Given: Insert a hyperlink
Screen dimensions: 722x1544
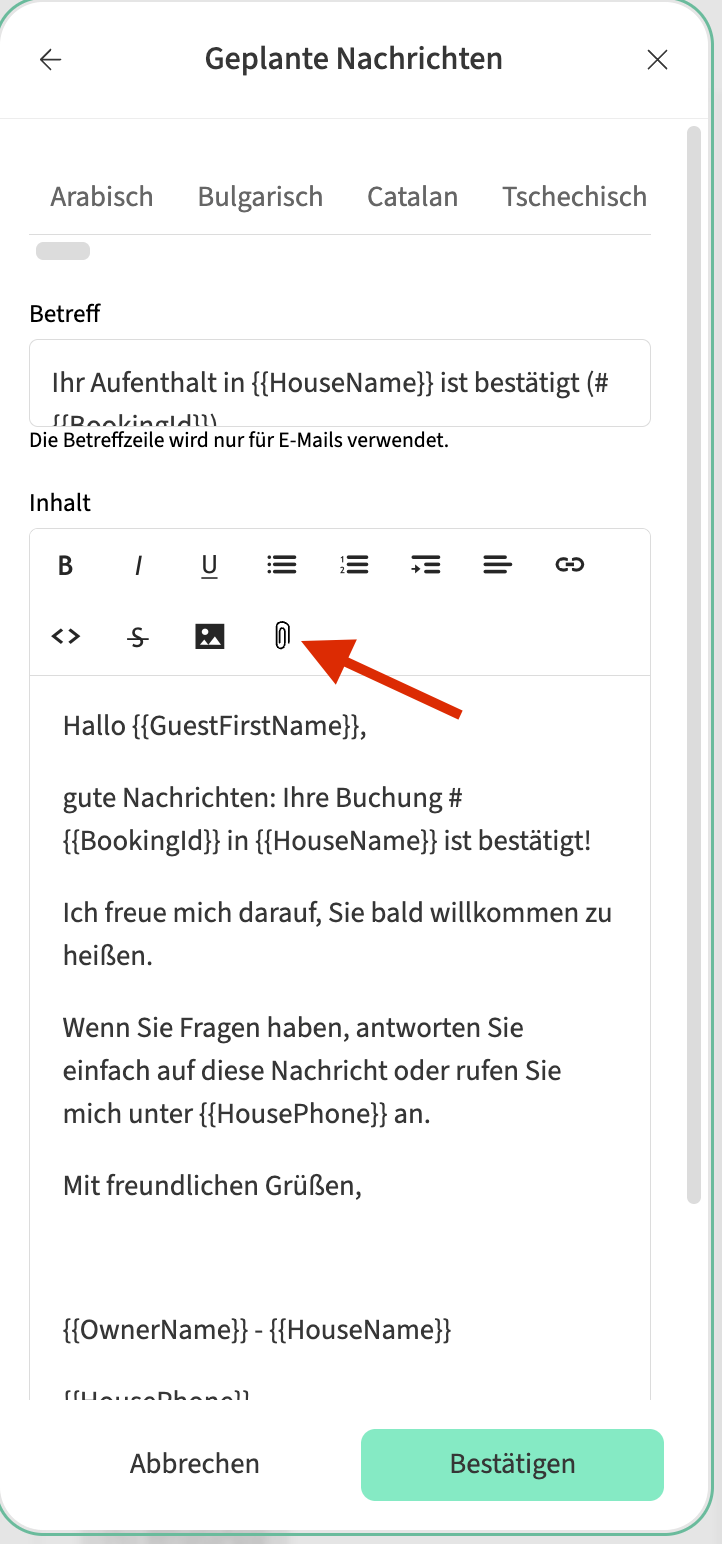Looking at the screenshot, I should [569, 565].
